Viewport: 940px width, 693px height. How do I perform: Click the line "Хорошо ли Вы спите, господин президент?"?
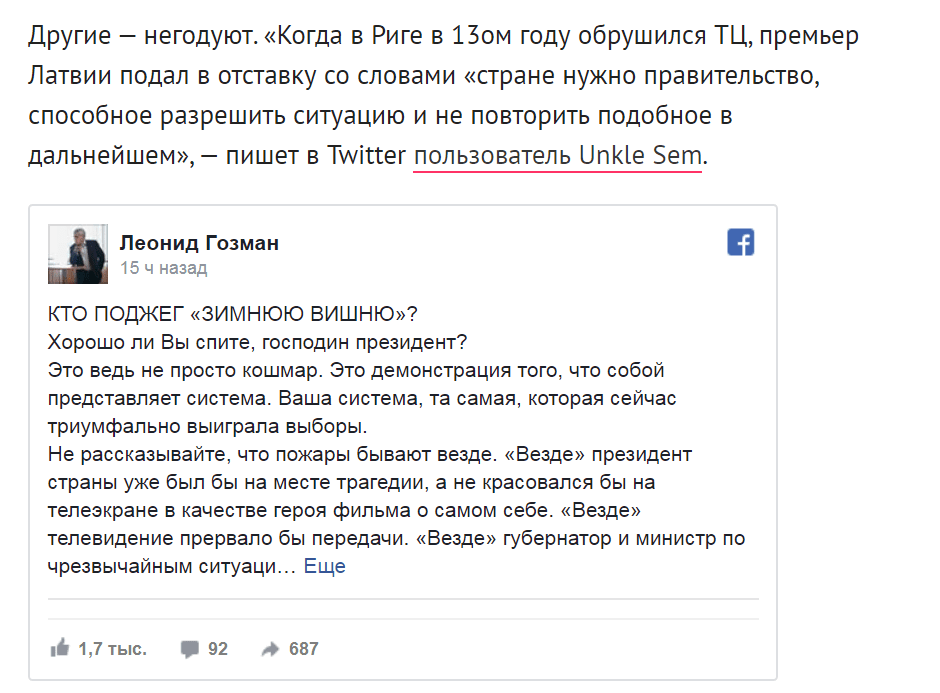[257, 342]
